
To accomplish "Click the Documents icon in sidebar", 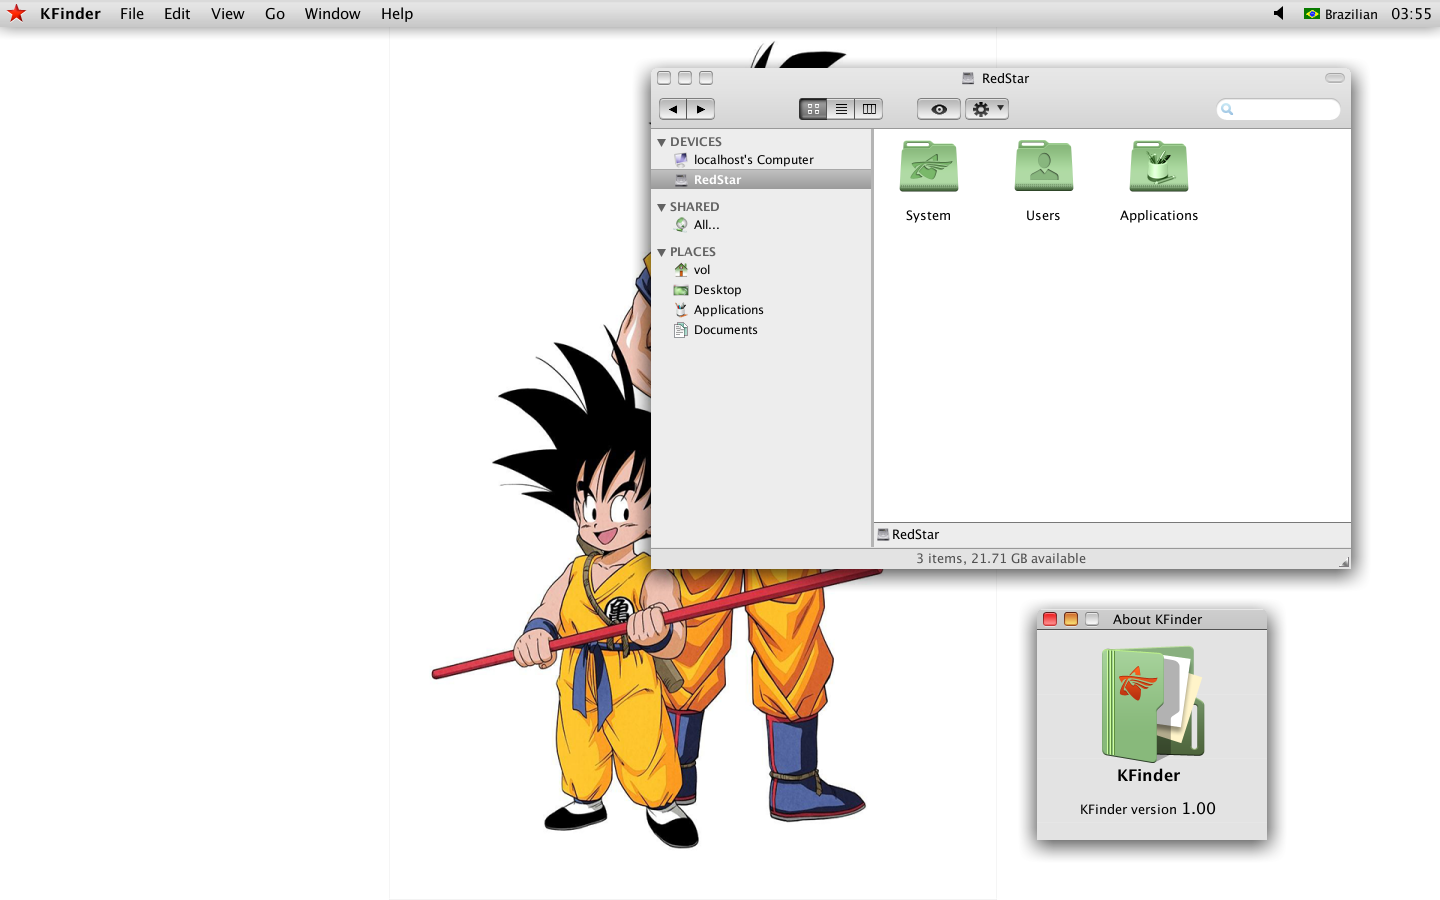I will tap(681, 330).
